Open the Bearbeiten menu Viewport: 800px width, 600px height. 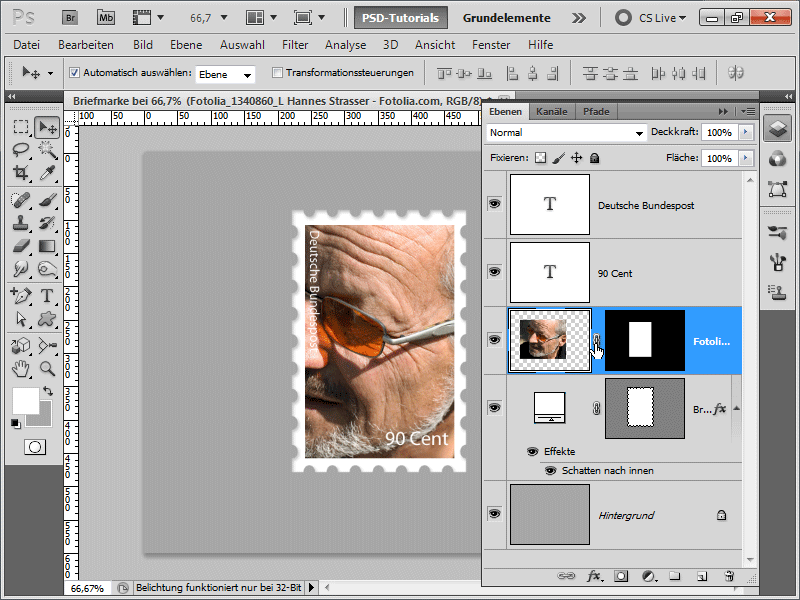pos(86,45)
